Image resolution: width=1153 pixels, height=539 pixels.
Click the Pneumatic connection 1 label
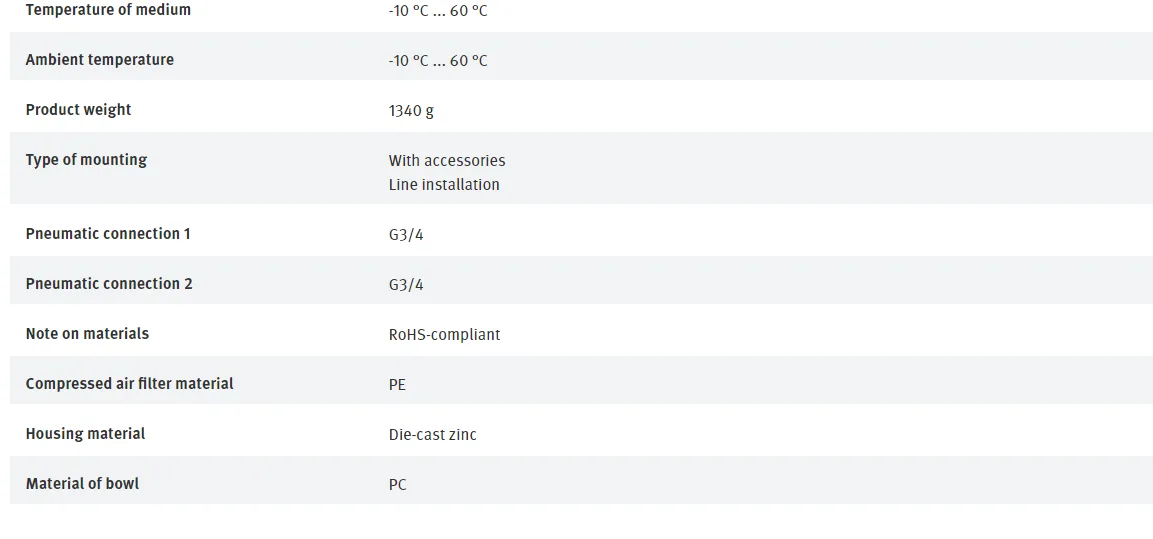[108, 234]
